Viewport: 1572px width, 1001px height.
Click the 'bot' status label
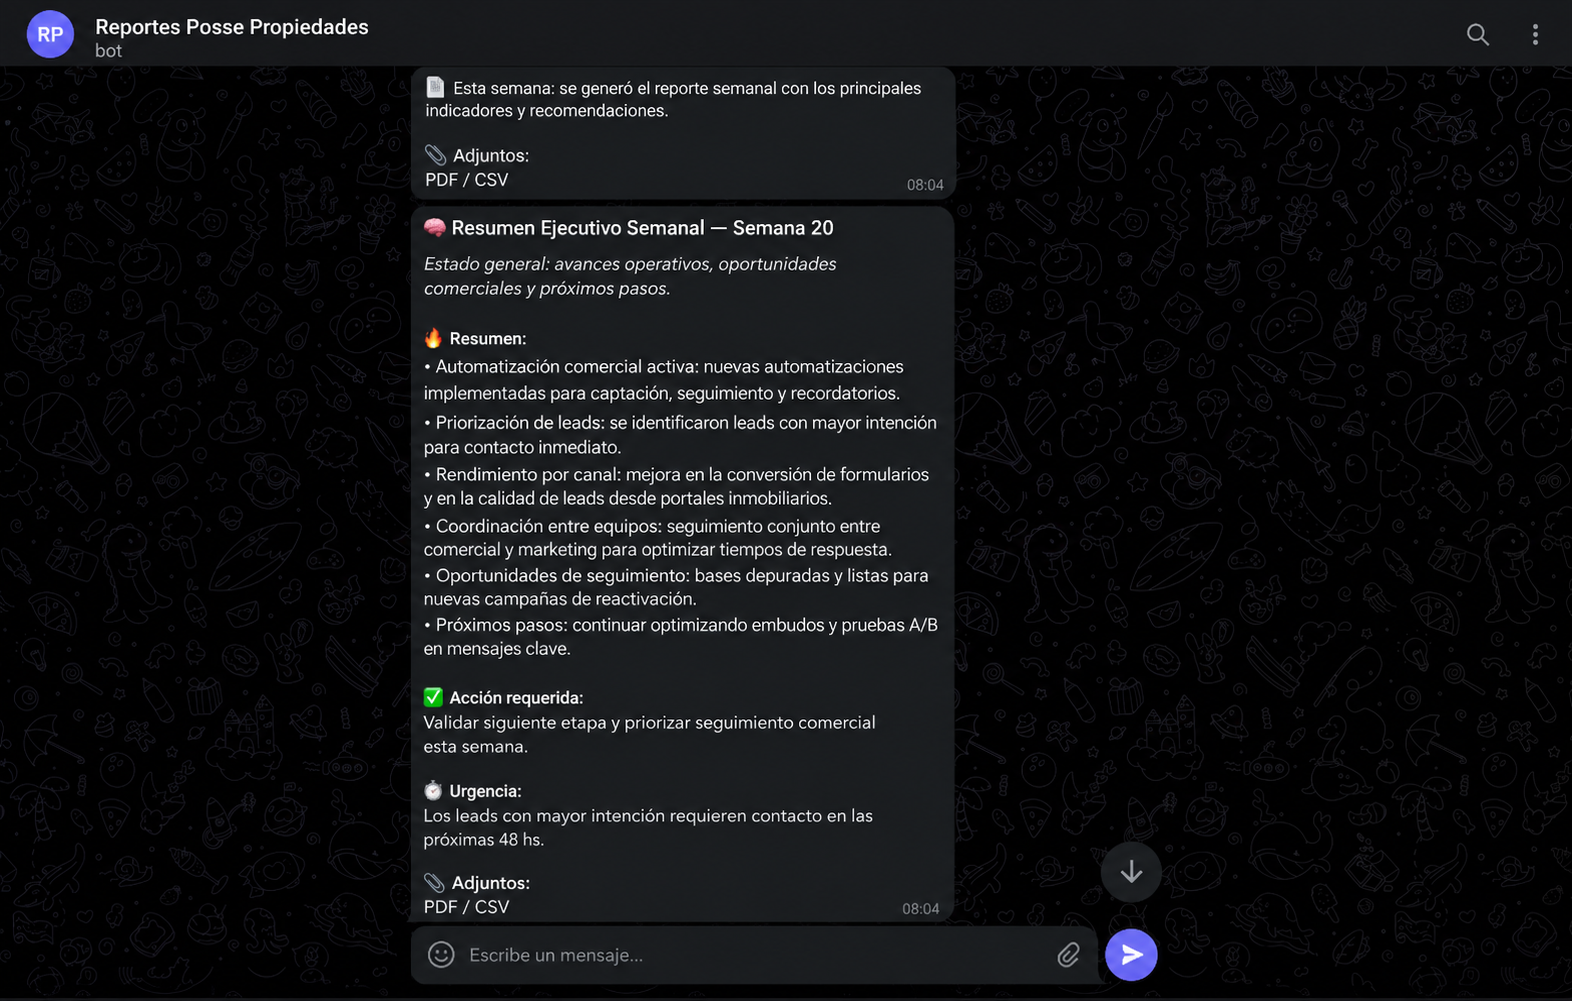click(x=108, y=51)
